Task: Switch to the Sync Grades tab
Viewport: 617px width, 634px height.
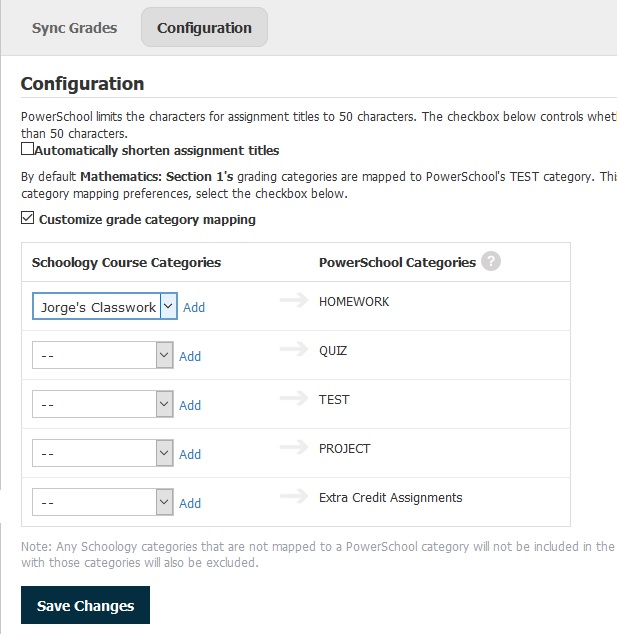Action: click(x=74, y=28)
